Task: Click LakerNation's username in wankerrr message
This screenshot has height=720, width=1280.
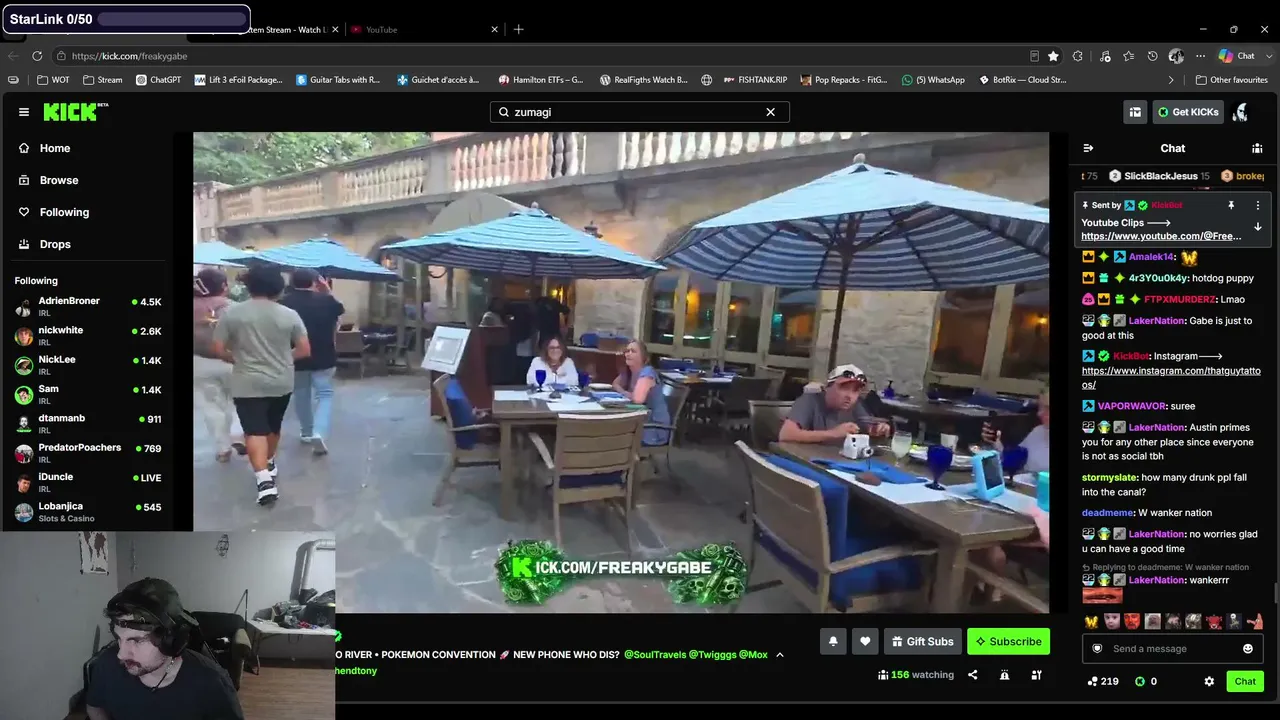Action: click(1156, 580)
